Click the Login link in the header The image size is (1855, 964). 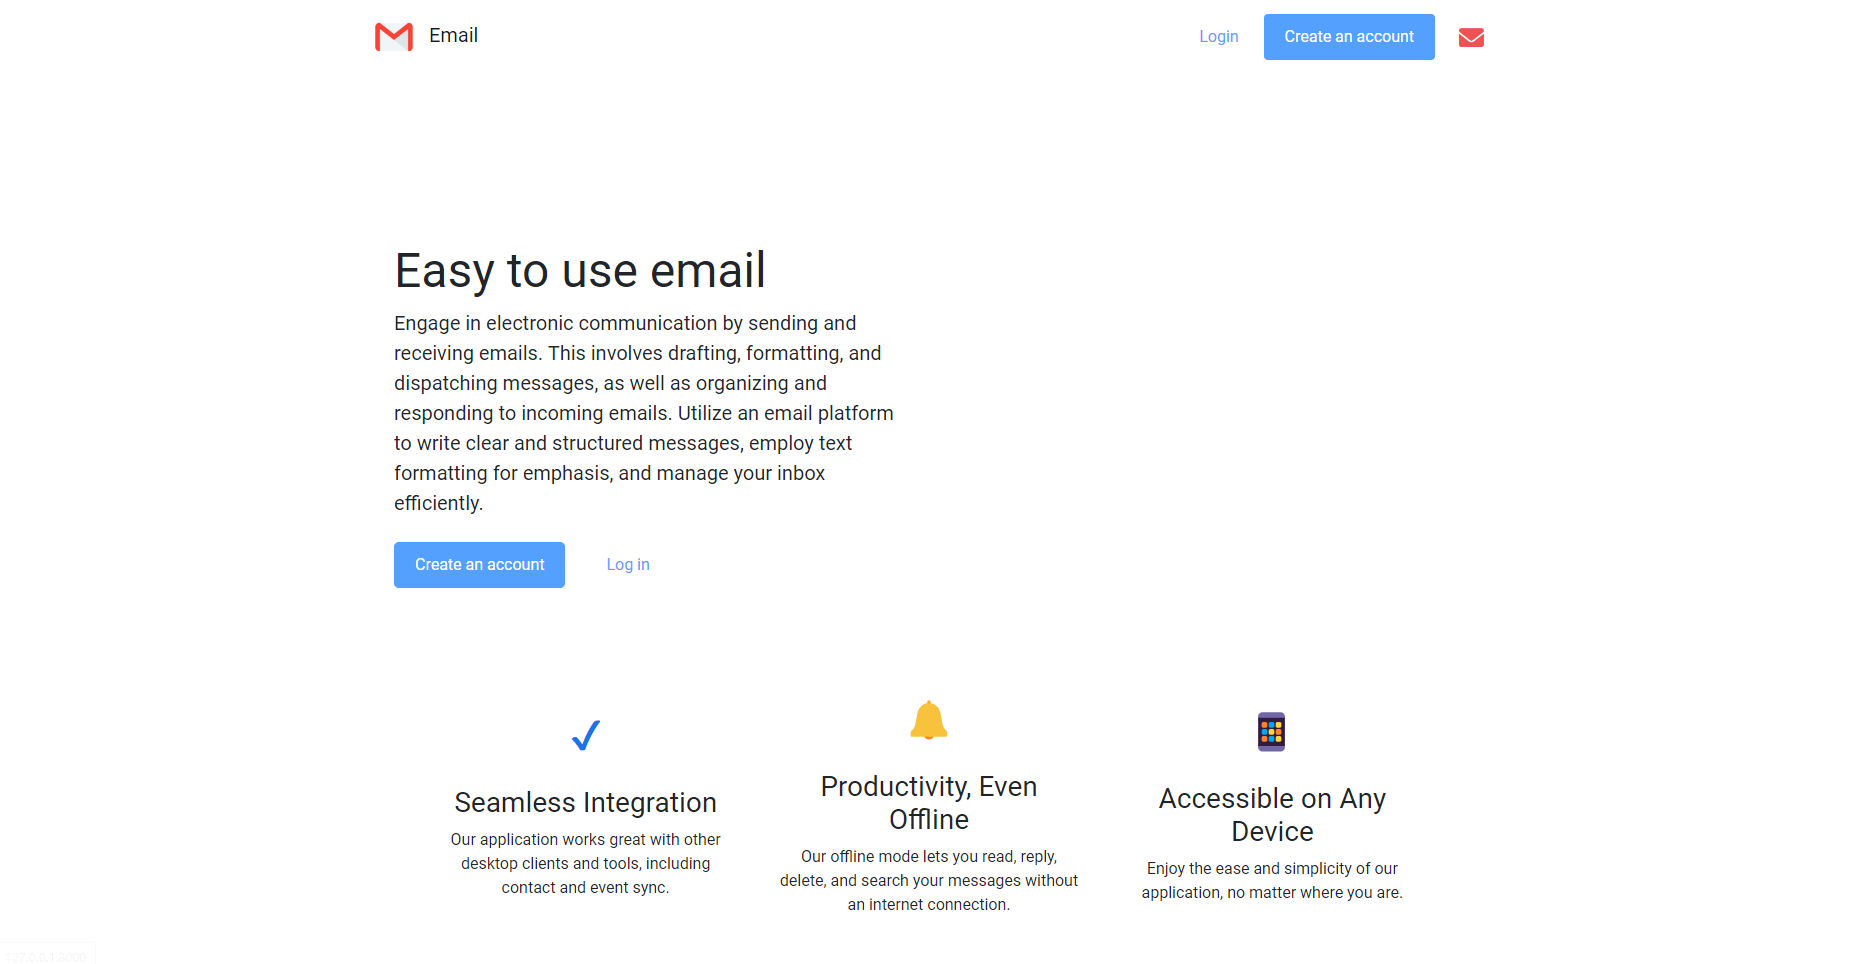(x=1219, y=37)
